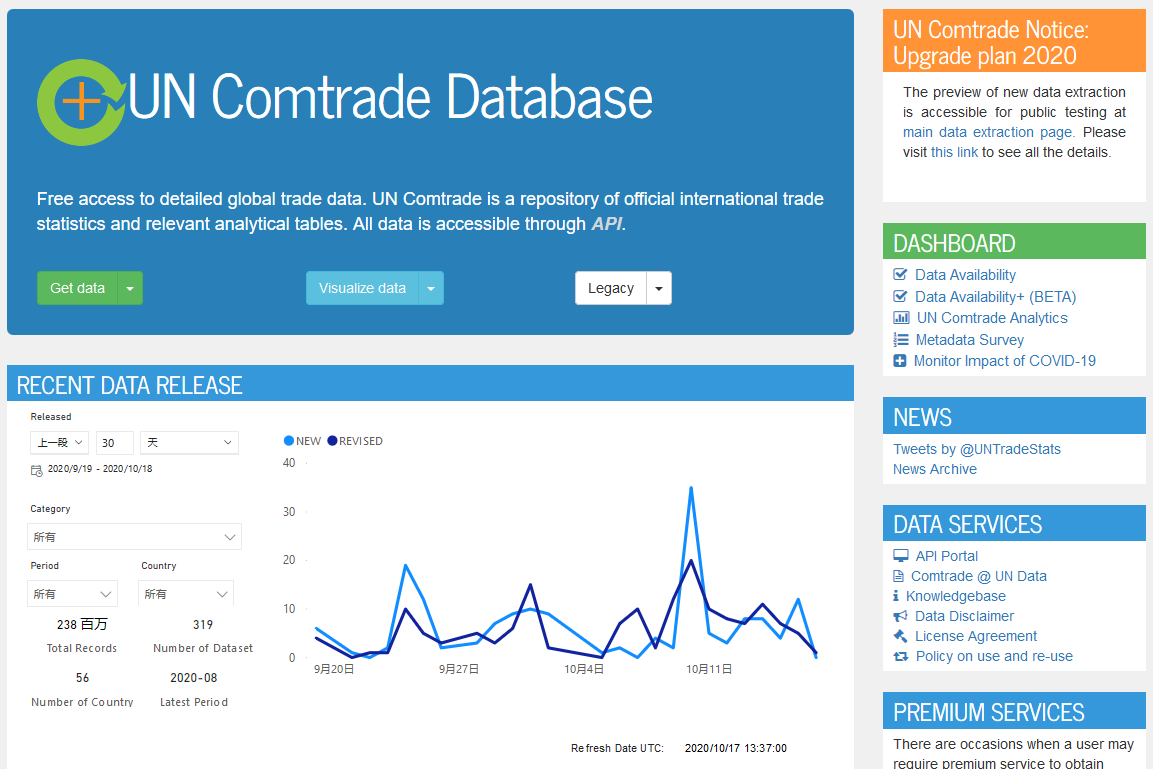This screenshot has height=769, width=1153.
Task: Open News Archive link
Action: coord(935,469)
